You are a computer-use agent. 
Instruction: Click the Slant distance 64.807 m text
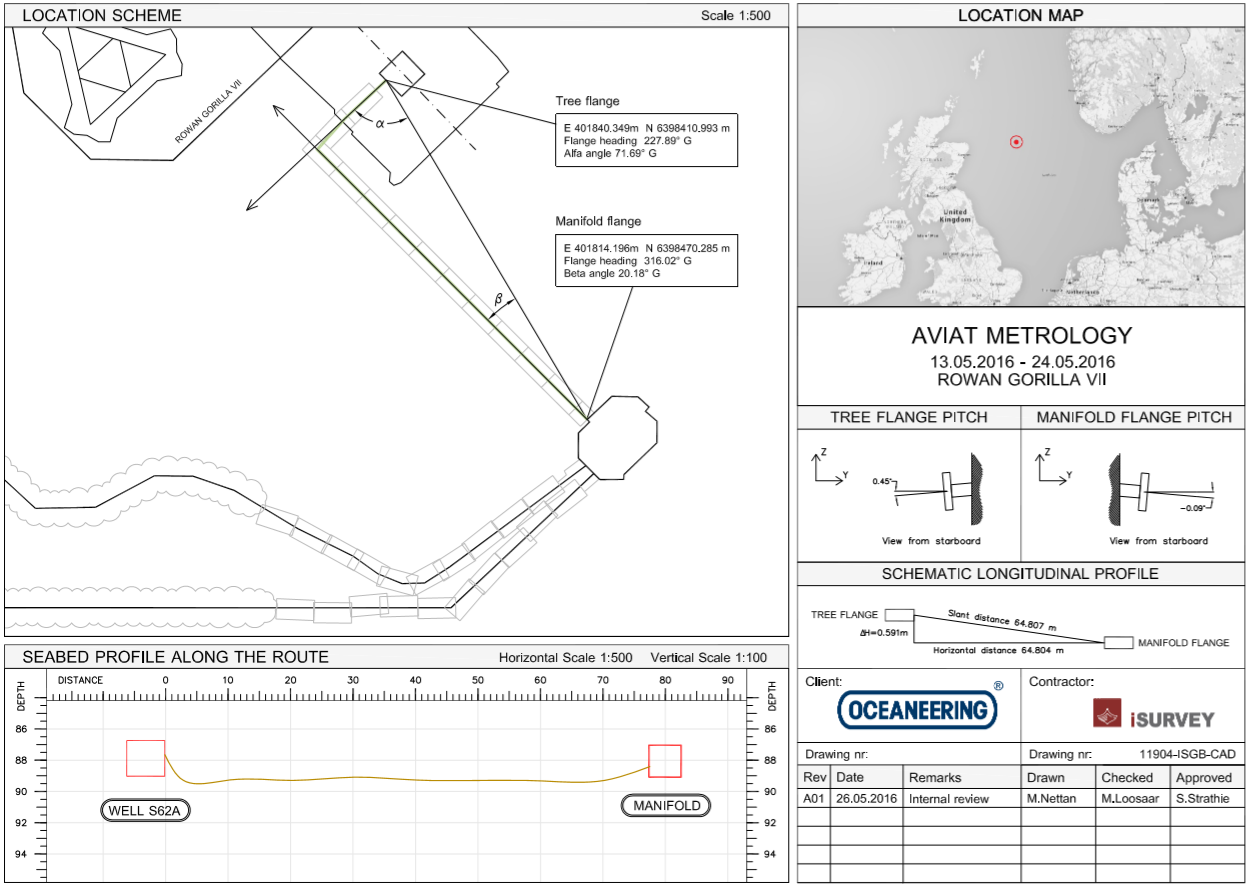[1002, 621]
